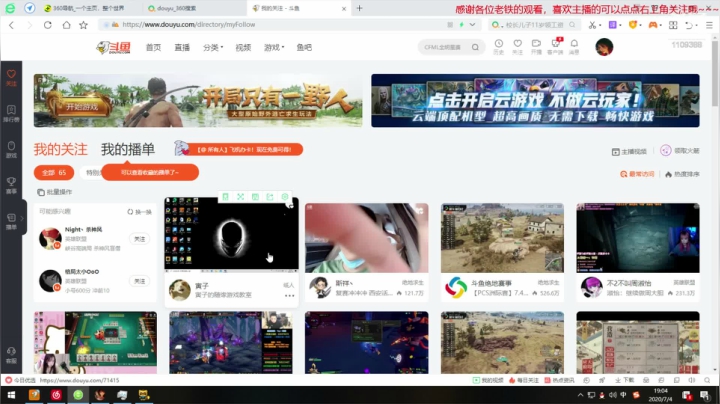720x404 pixels.
Task: Open the headset 客服 icon in sidebar
Action: pos(11,355)
